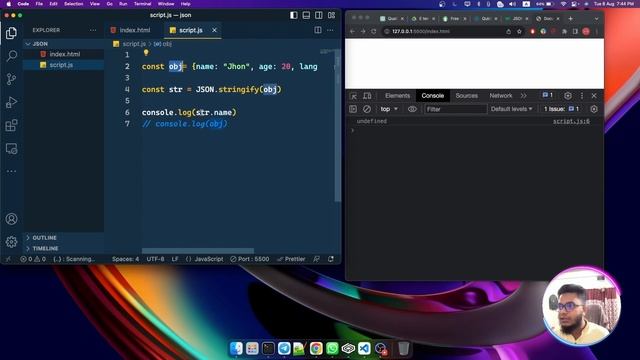Reload the page in Chrome
The width and height of the screenshot is (640, 360).
point(373,31)
